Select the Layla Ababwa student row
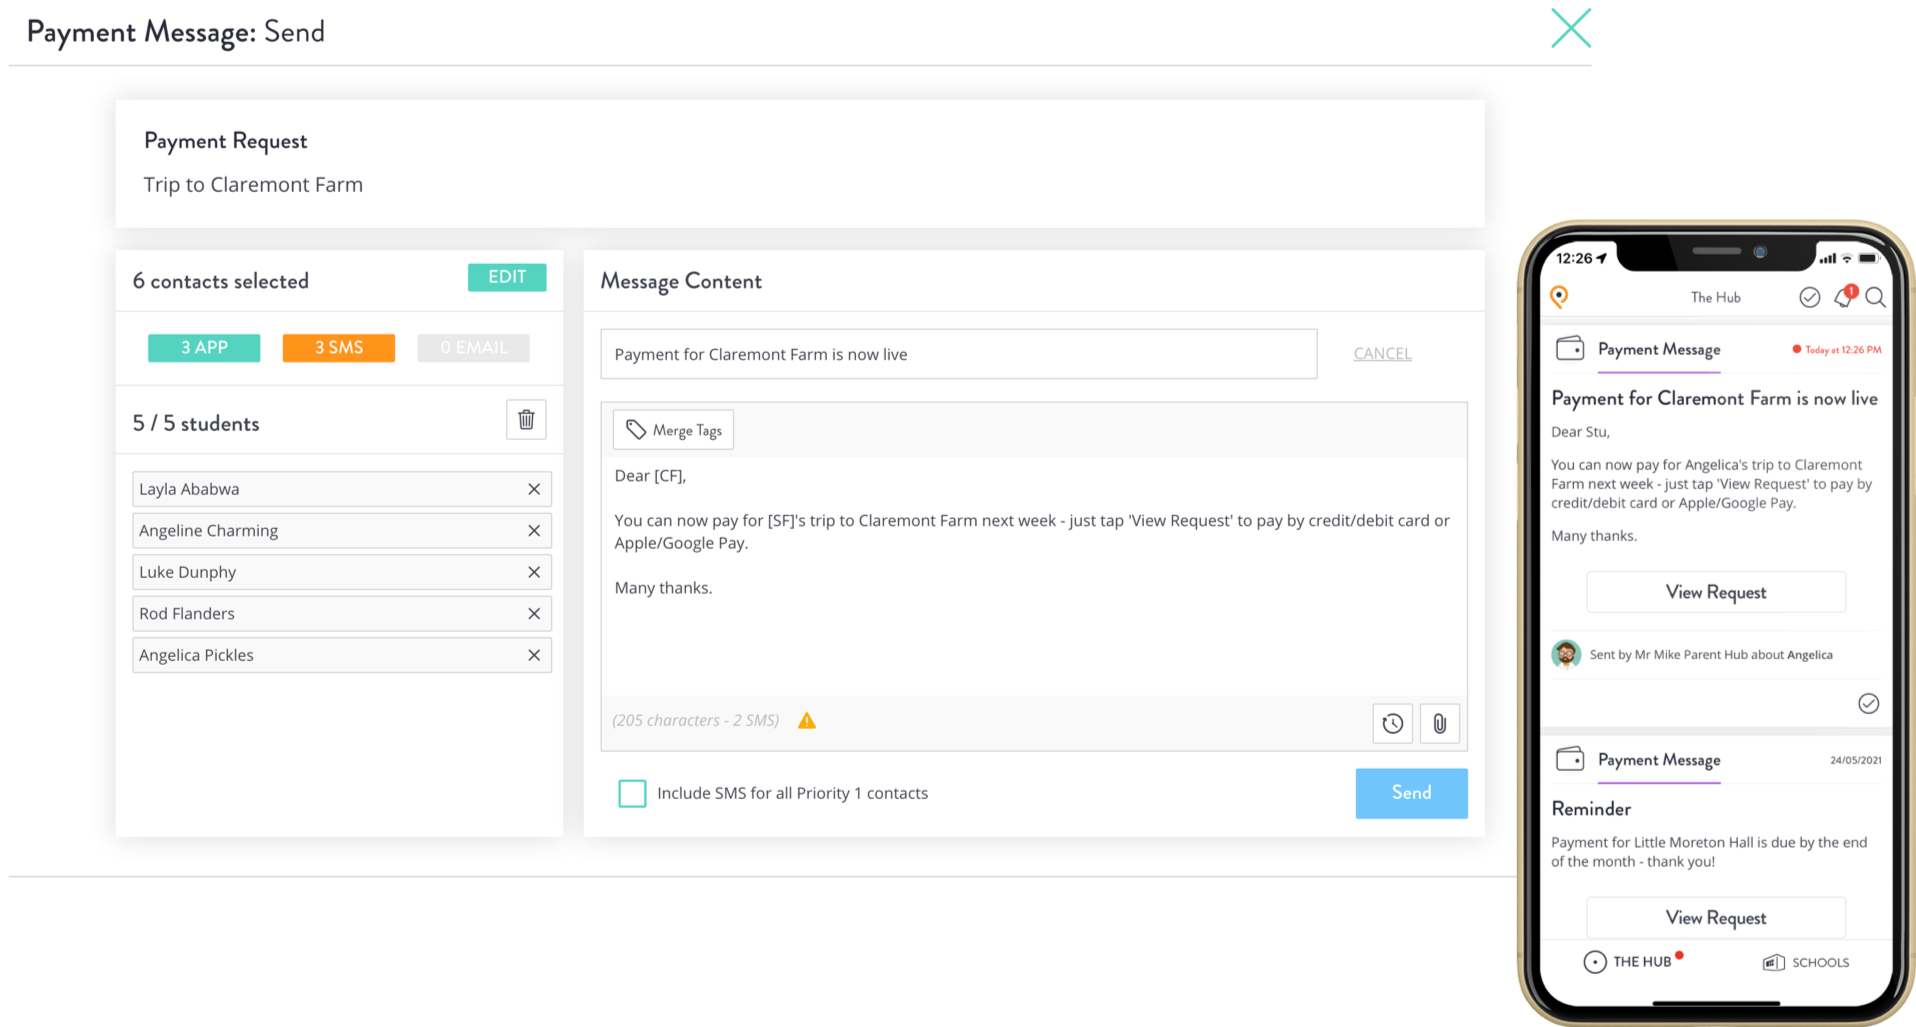Viewport: 1916px width, 1027px height. point(342,489)
